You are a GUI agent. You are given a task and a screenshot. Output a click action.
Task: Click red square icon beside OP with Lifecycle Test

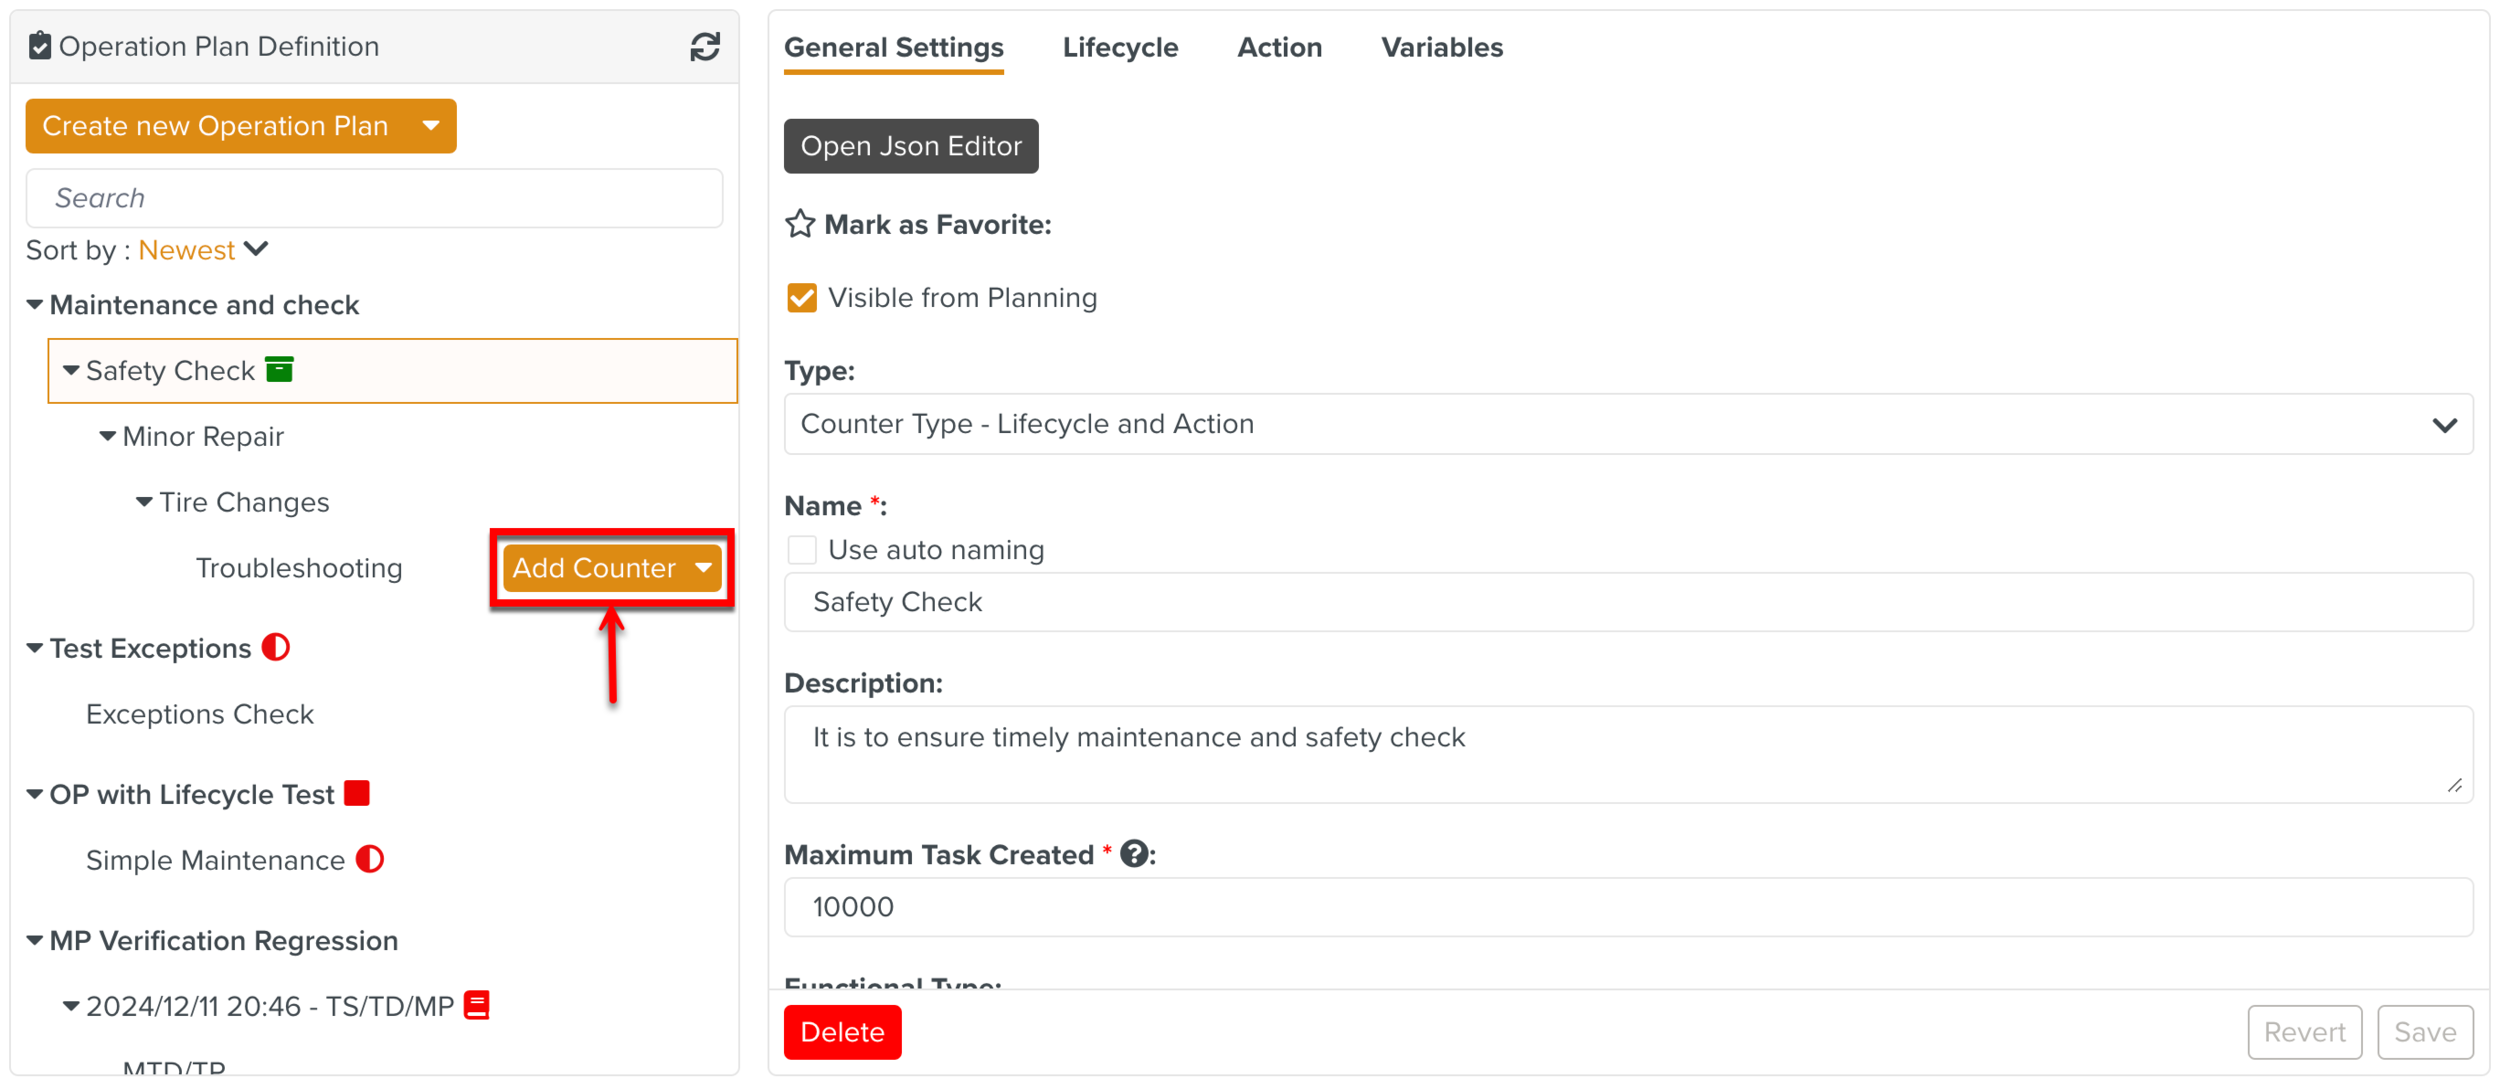357,794
